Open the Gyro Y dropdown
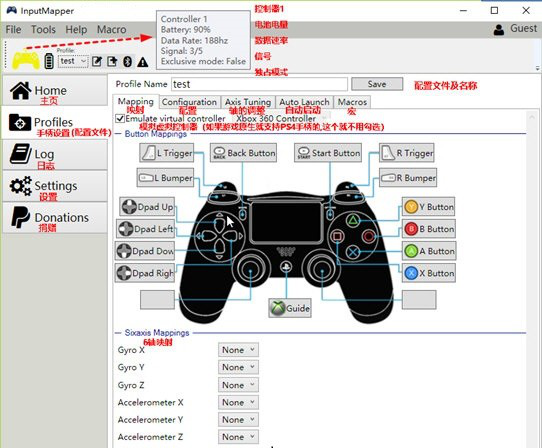542x448 pixels. click(238, 367)
